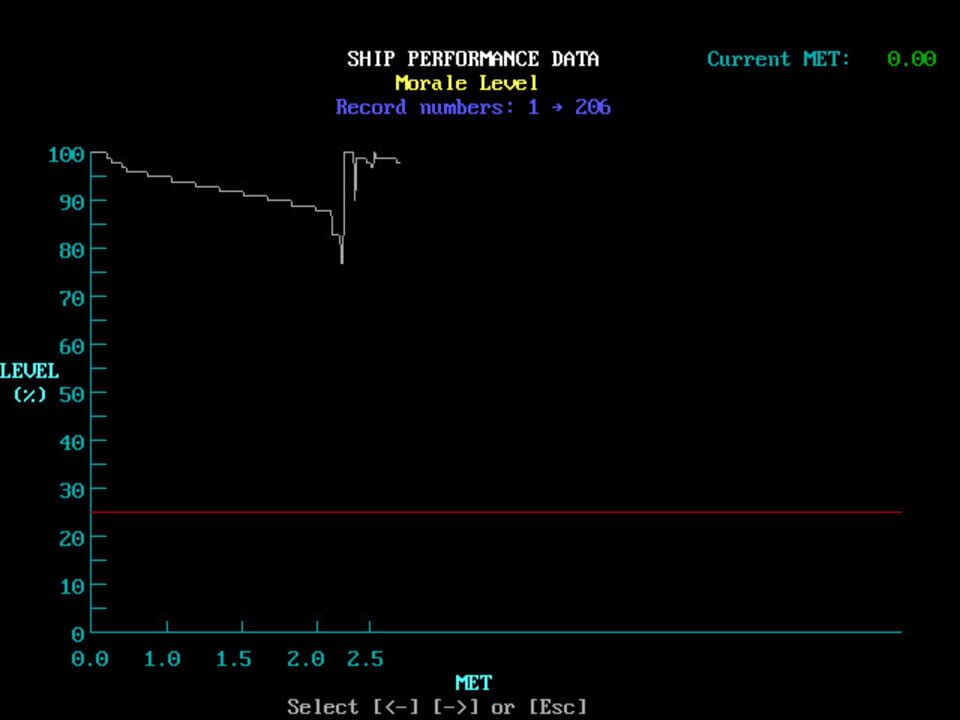The width and height of the screenshot is (960, 720).
Task: Select the [Esc] option at bottom
Action: tap(557, 707)
